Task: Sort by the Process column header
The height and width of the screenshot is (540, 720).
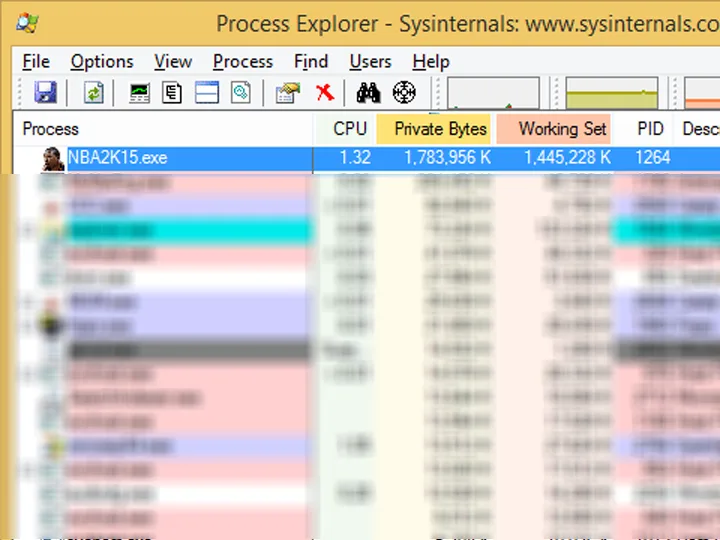Action: pos(163,129)
